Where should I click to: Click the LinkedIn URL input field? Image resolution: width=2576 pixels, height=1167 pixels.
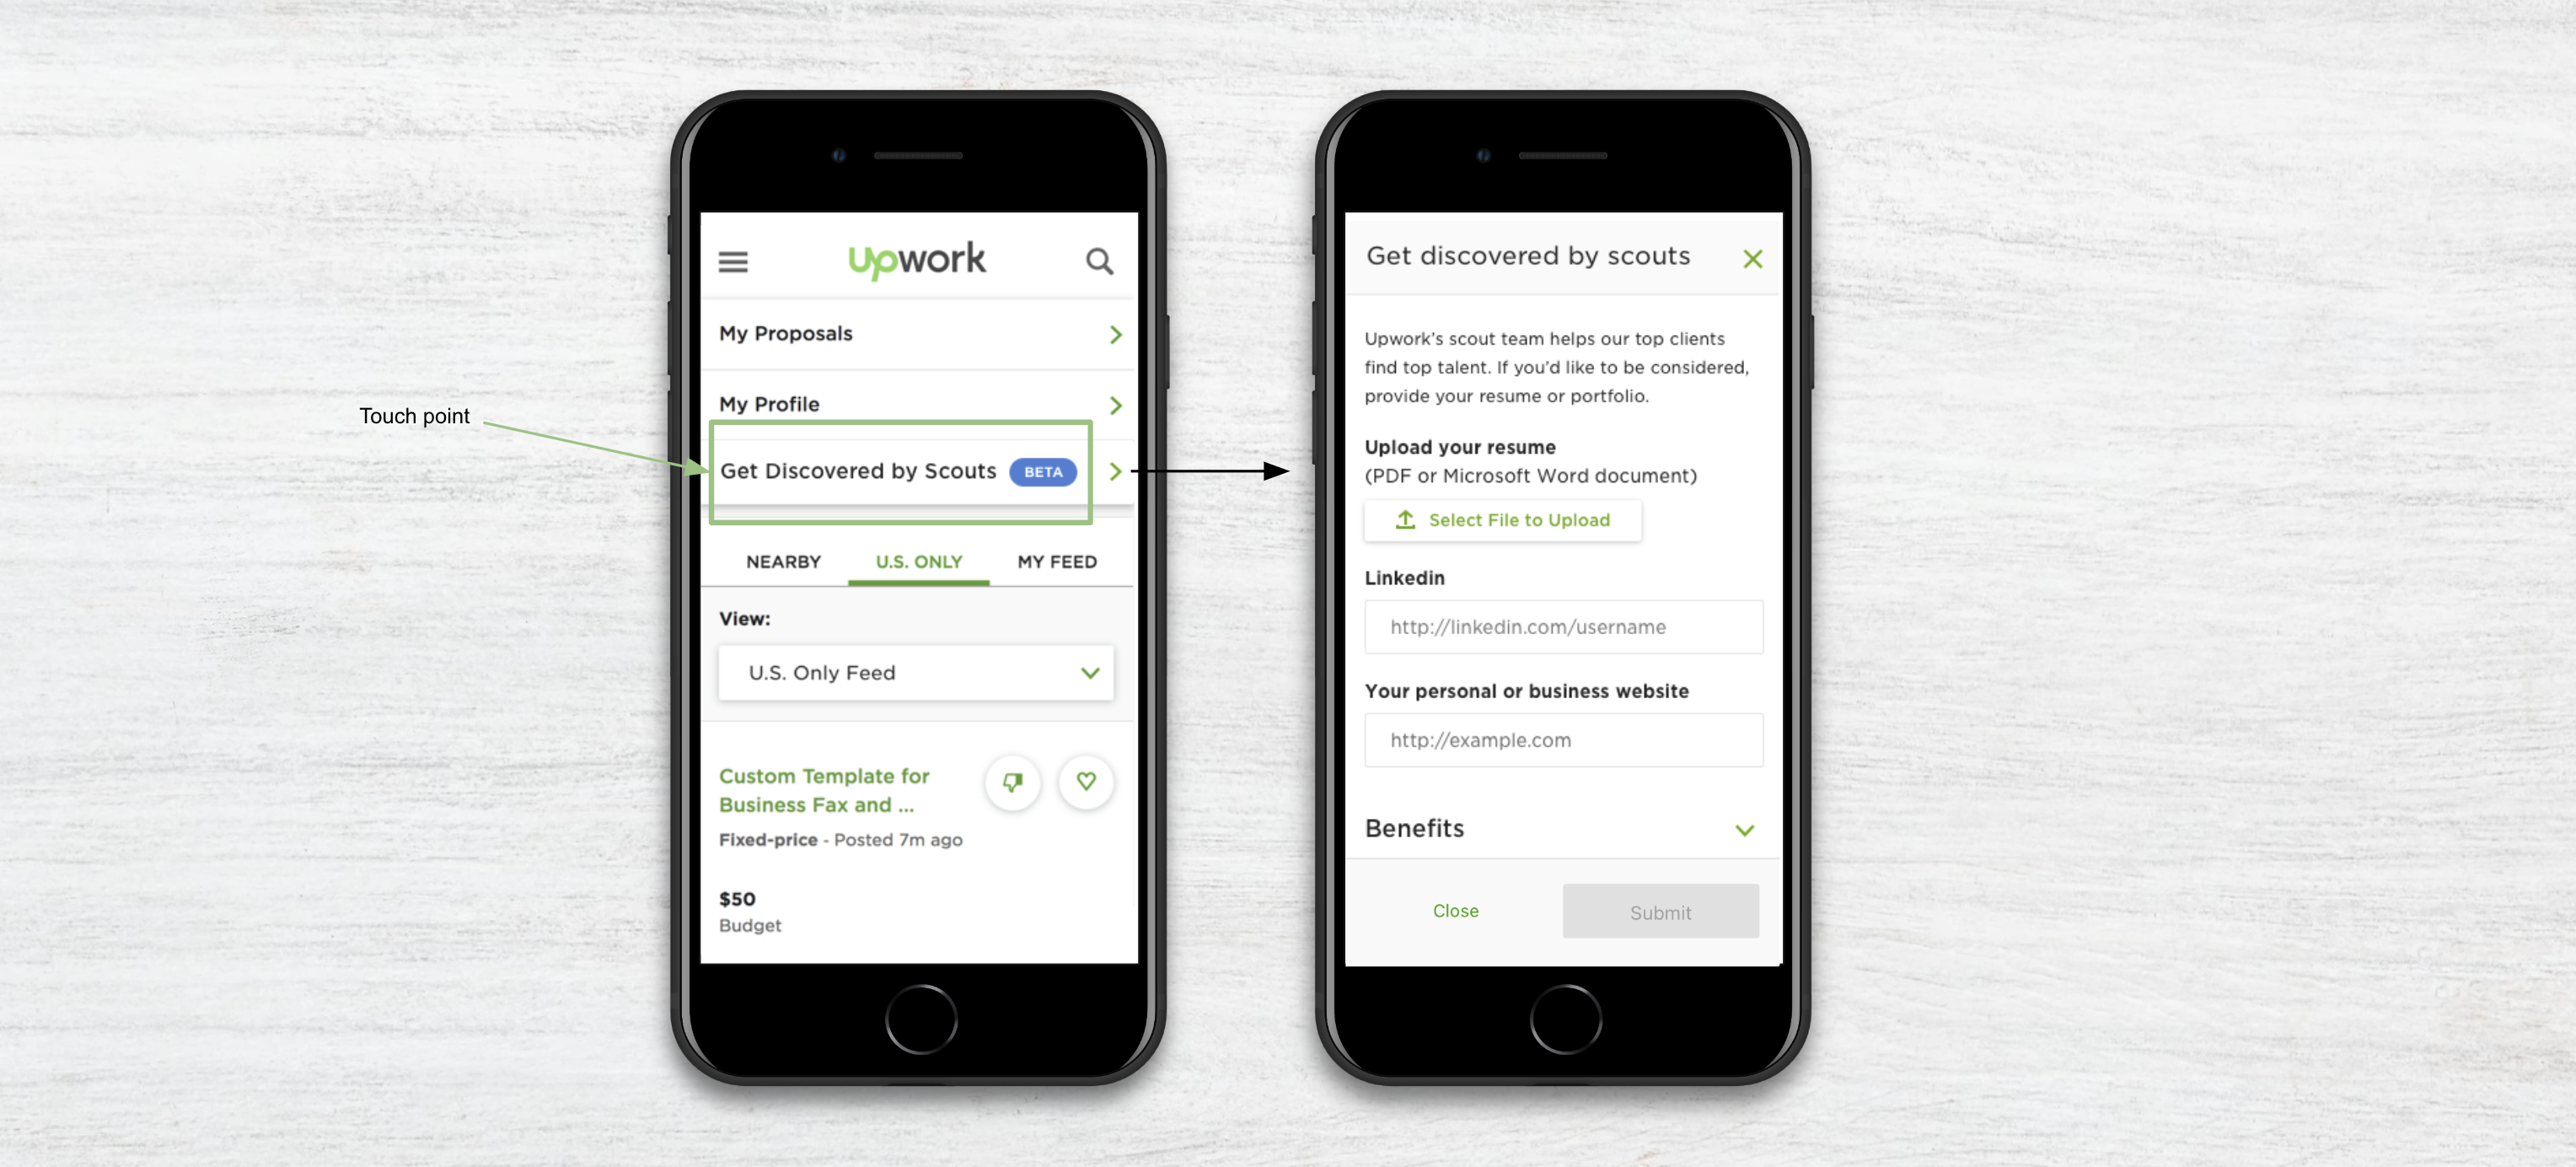pos(1562,627)
